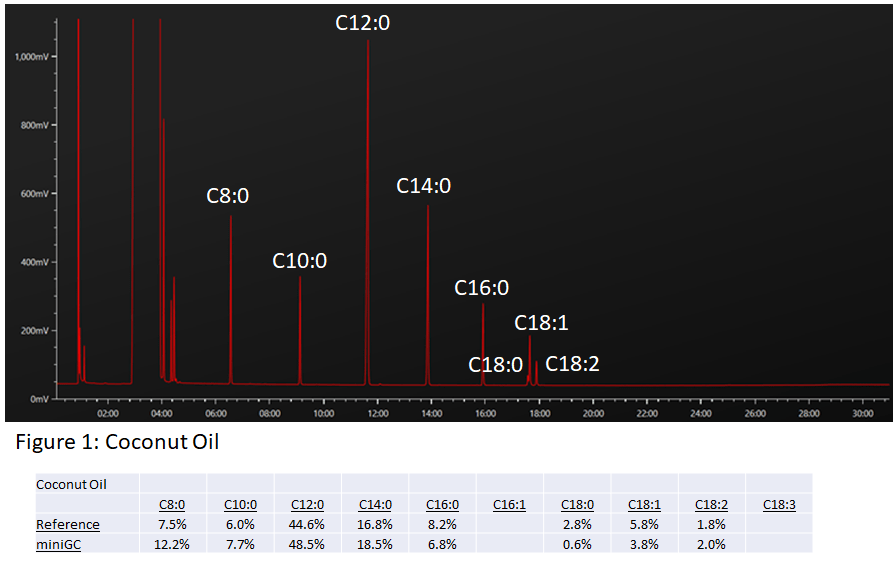Select the 400mV label on vertical axis
Viewport: 893px width, 563px height.
point(35,262)
